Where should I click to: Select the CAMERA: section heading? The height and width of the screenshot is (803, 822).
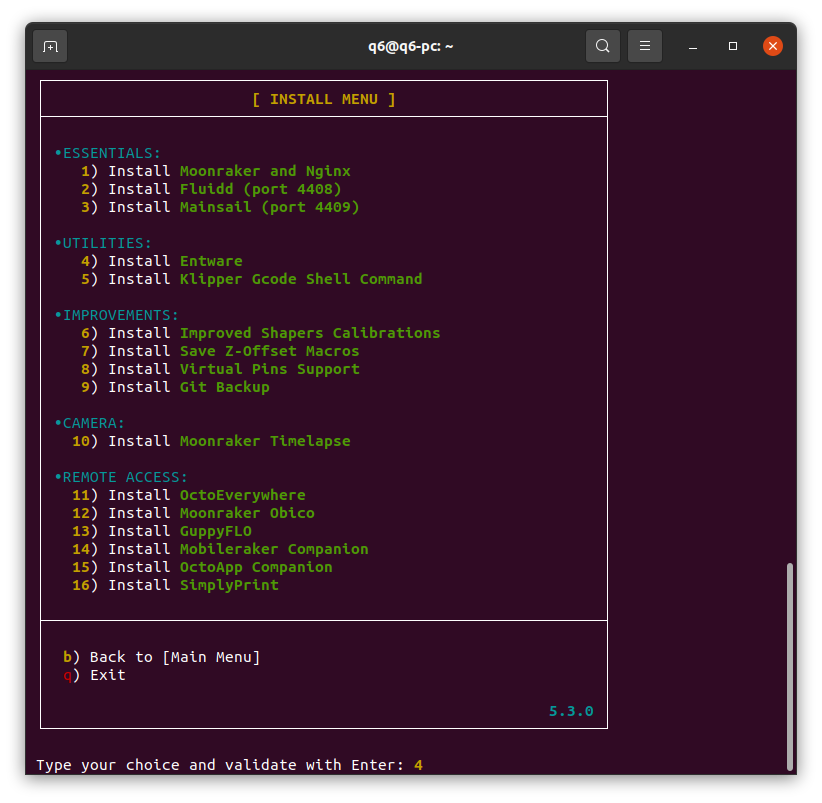coord(90,423)
